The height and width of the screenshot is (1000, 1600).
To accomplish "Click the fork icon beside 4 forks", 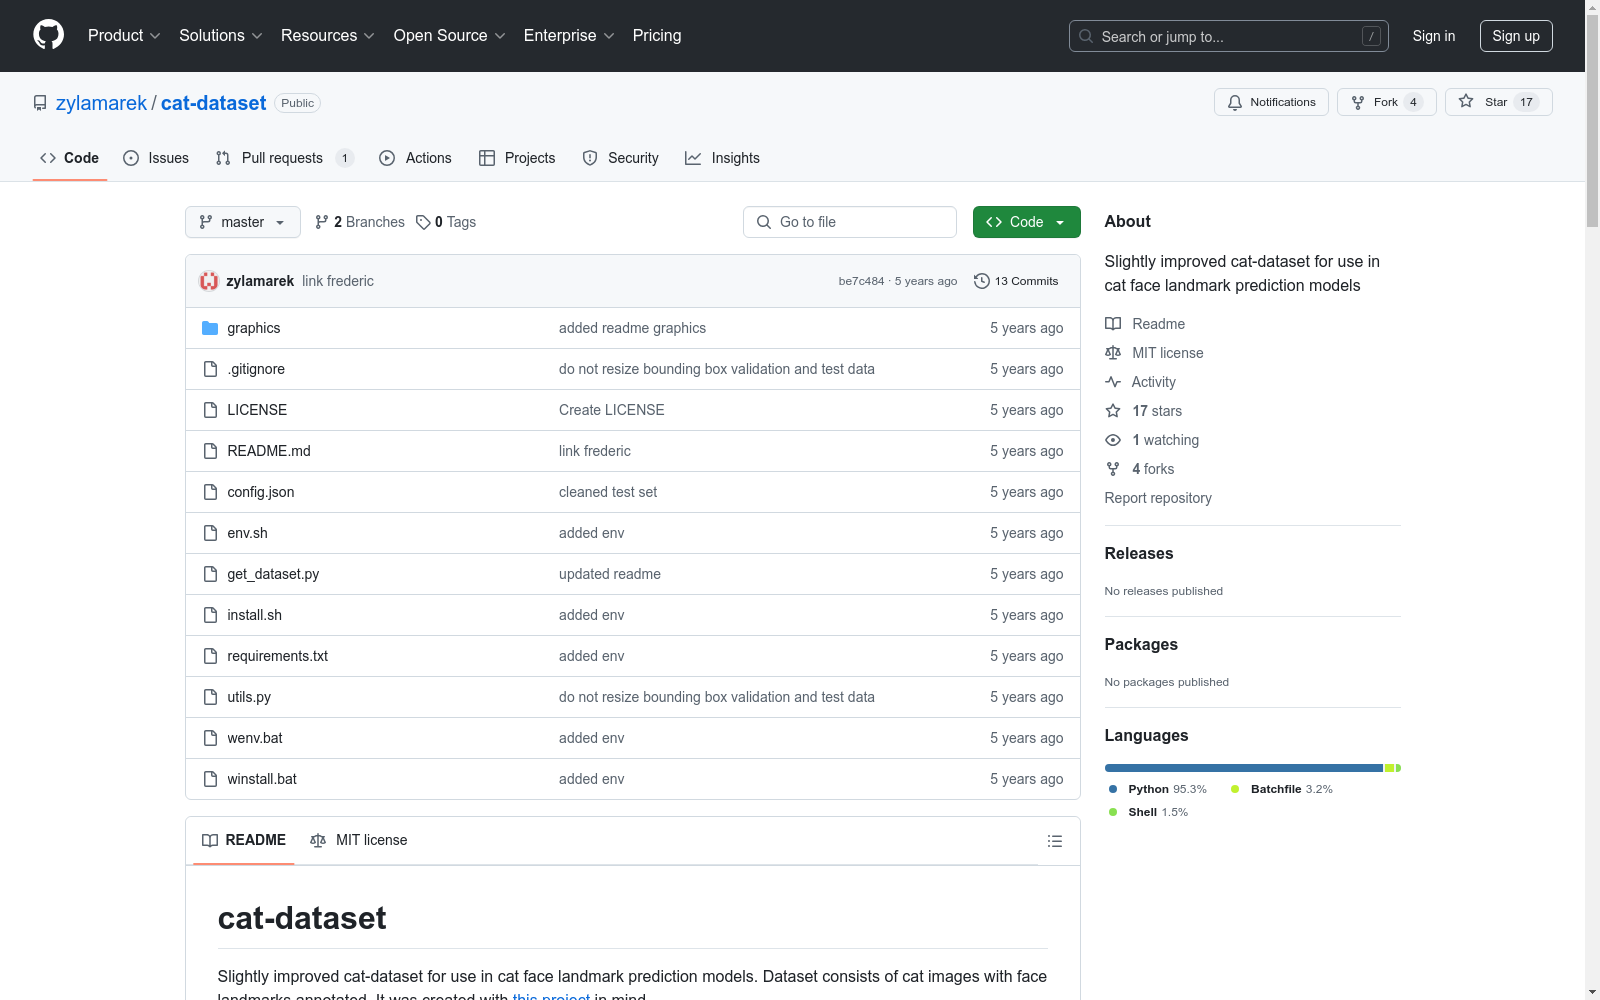I will [x=1113, y=469].
